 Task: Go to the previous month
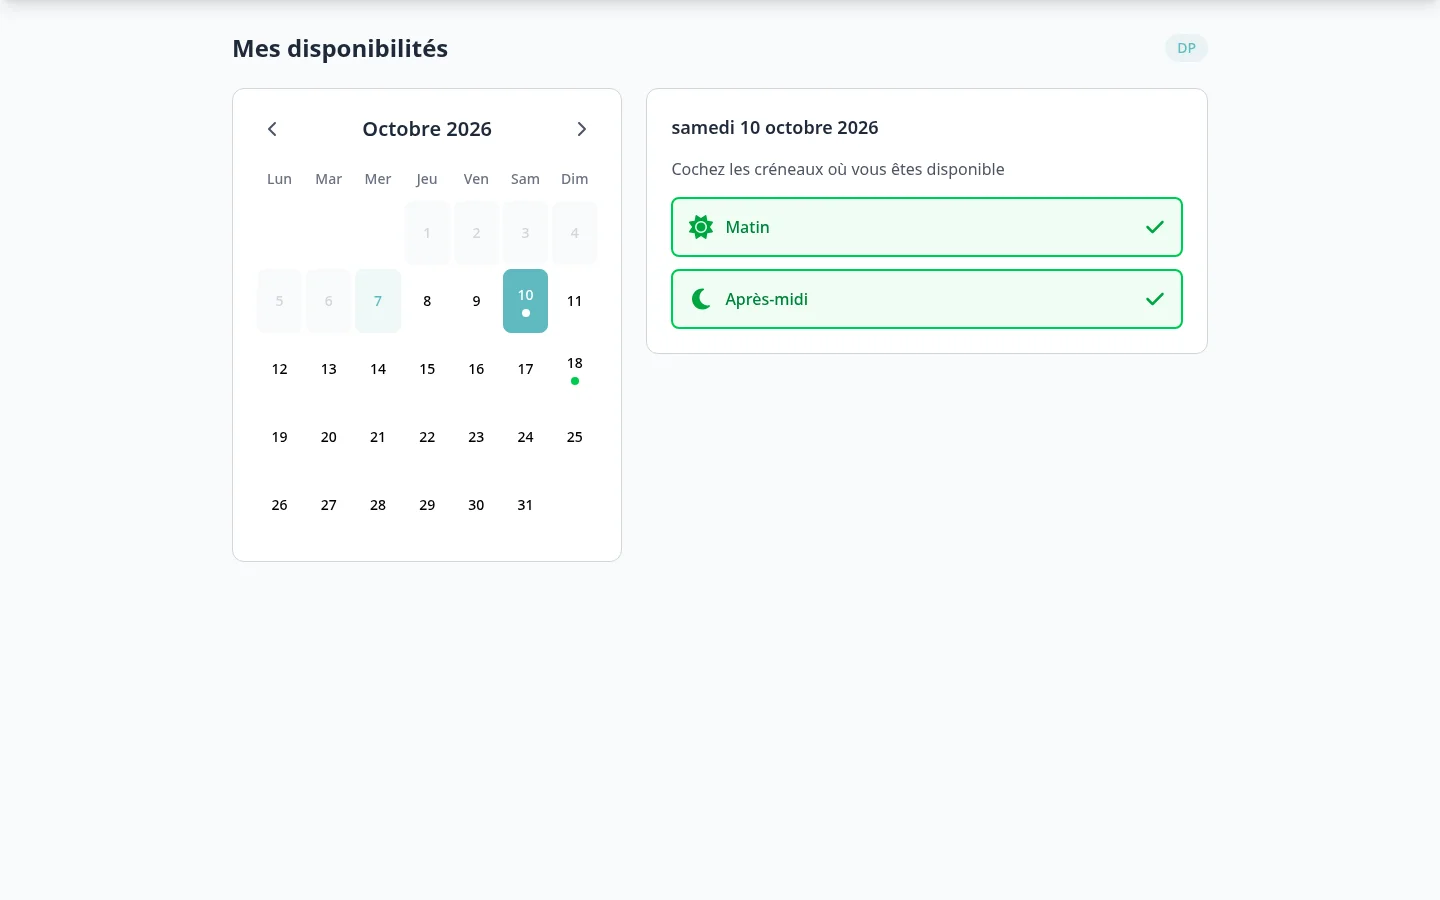click(x=272, y=129)
